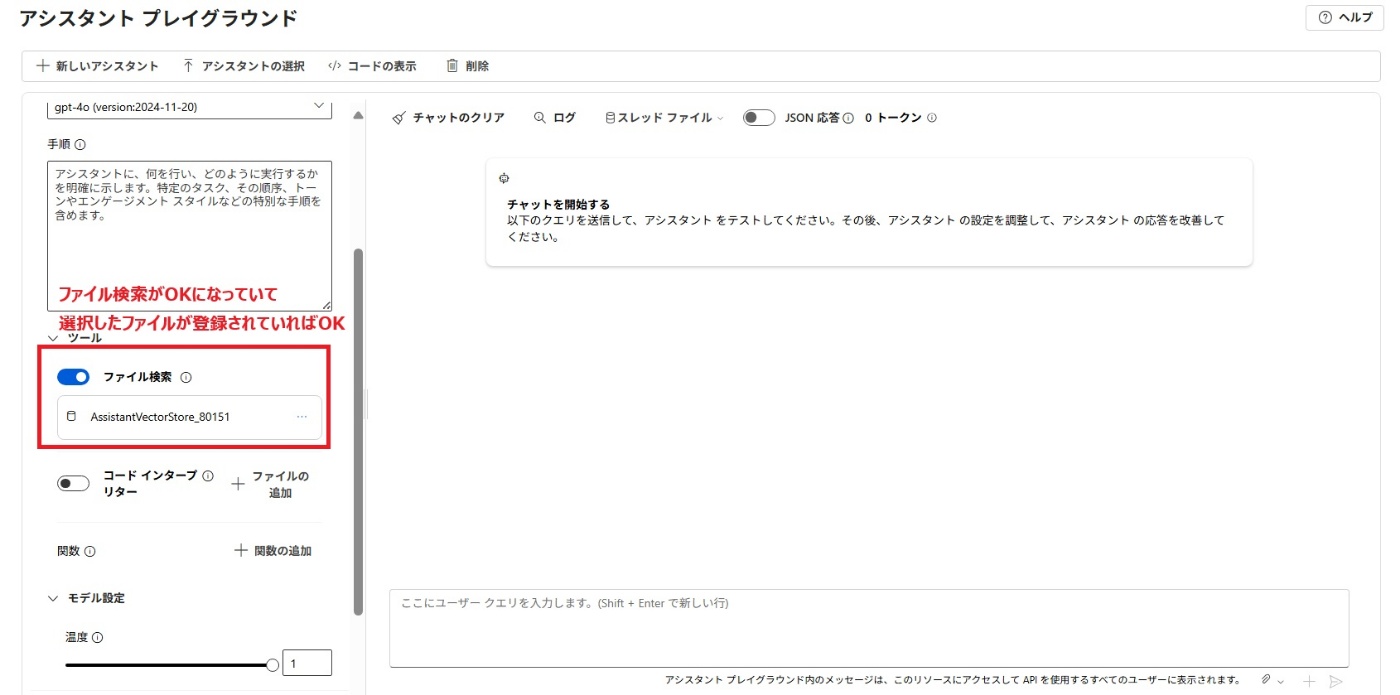Enable the JSON 応答 toggle
Viewport: 1400px width, 695px height.
coord(759,118)
